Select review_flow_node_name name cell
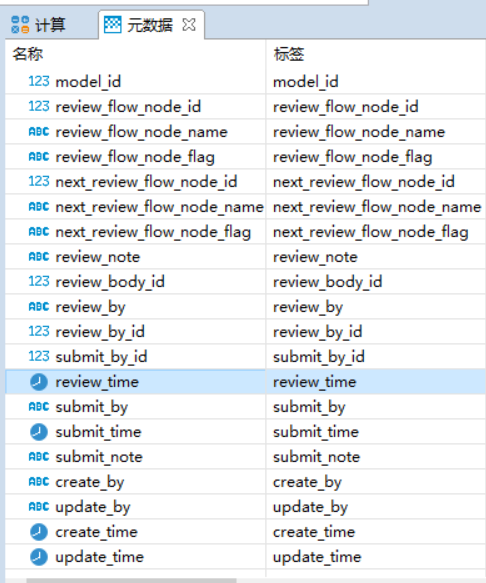 [141, 132]
